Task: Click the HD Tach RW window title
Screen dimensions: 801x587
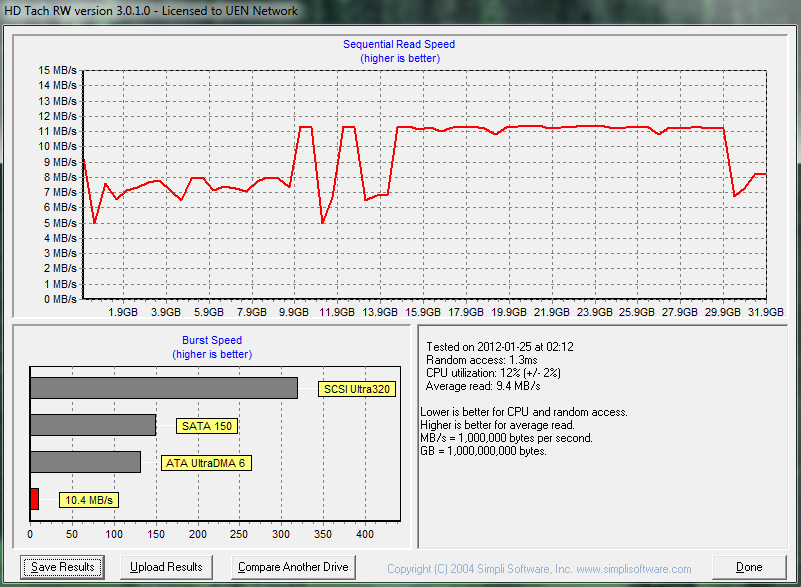Action: point(151,11)
